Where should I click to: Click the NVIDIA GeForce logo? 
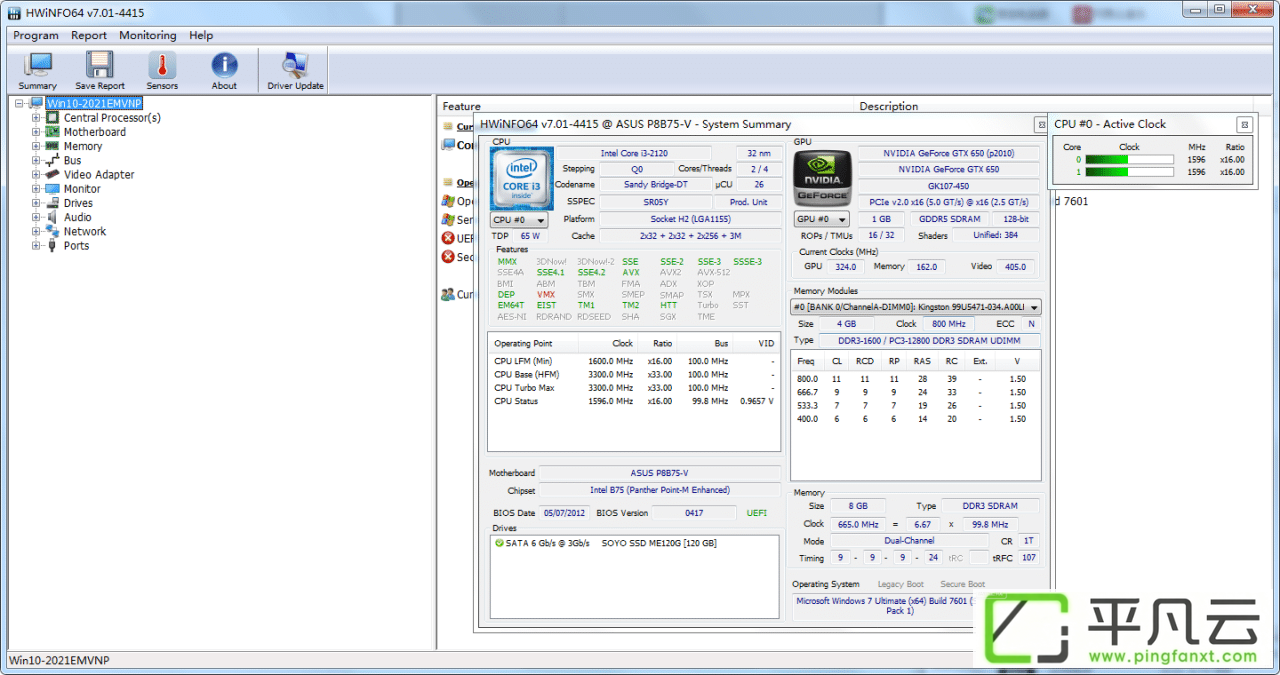[x=822, y=179]
